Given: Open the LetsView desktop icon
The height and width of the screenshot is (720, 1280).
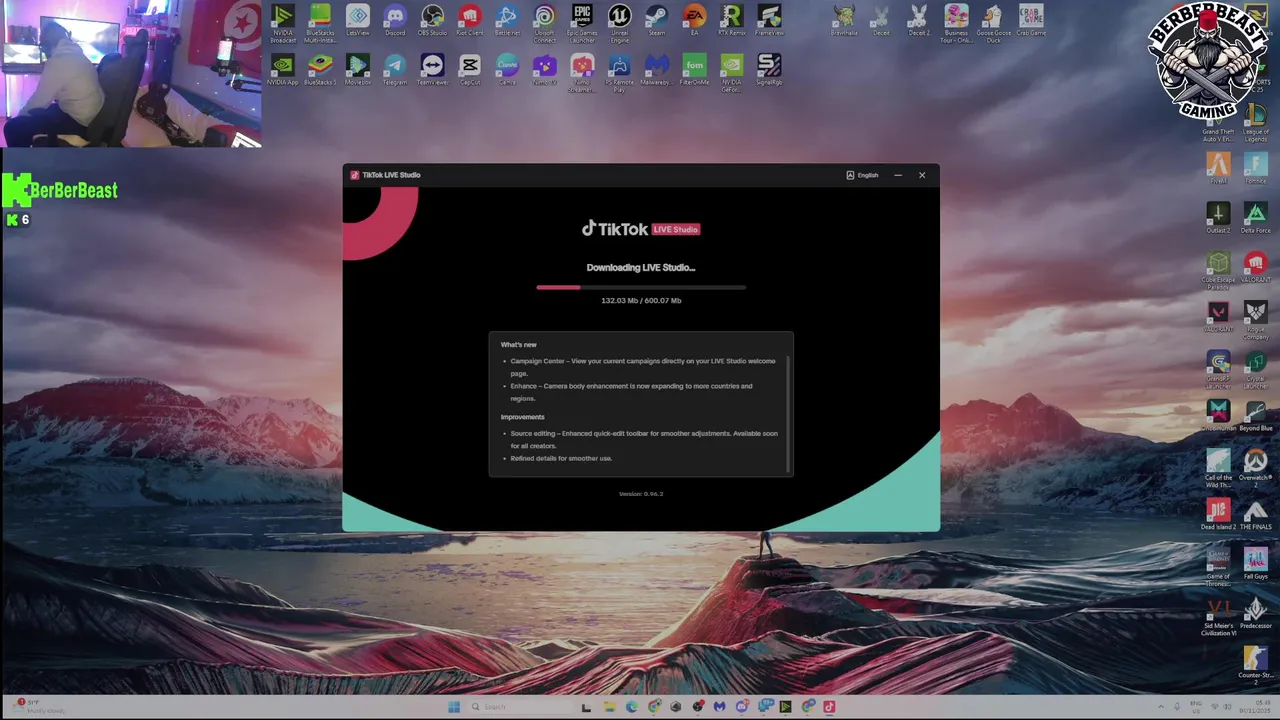Looking at the screenshot, I should 358,21.
